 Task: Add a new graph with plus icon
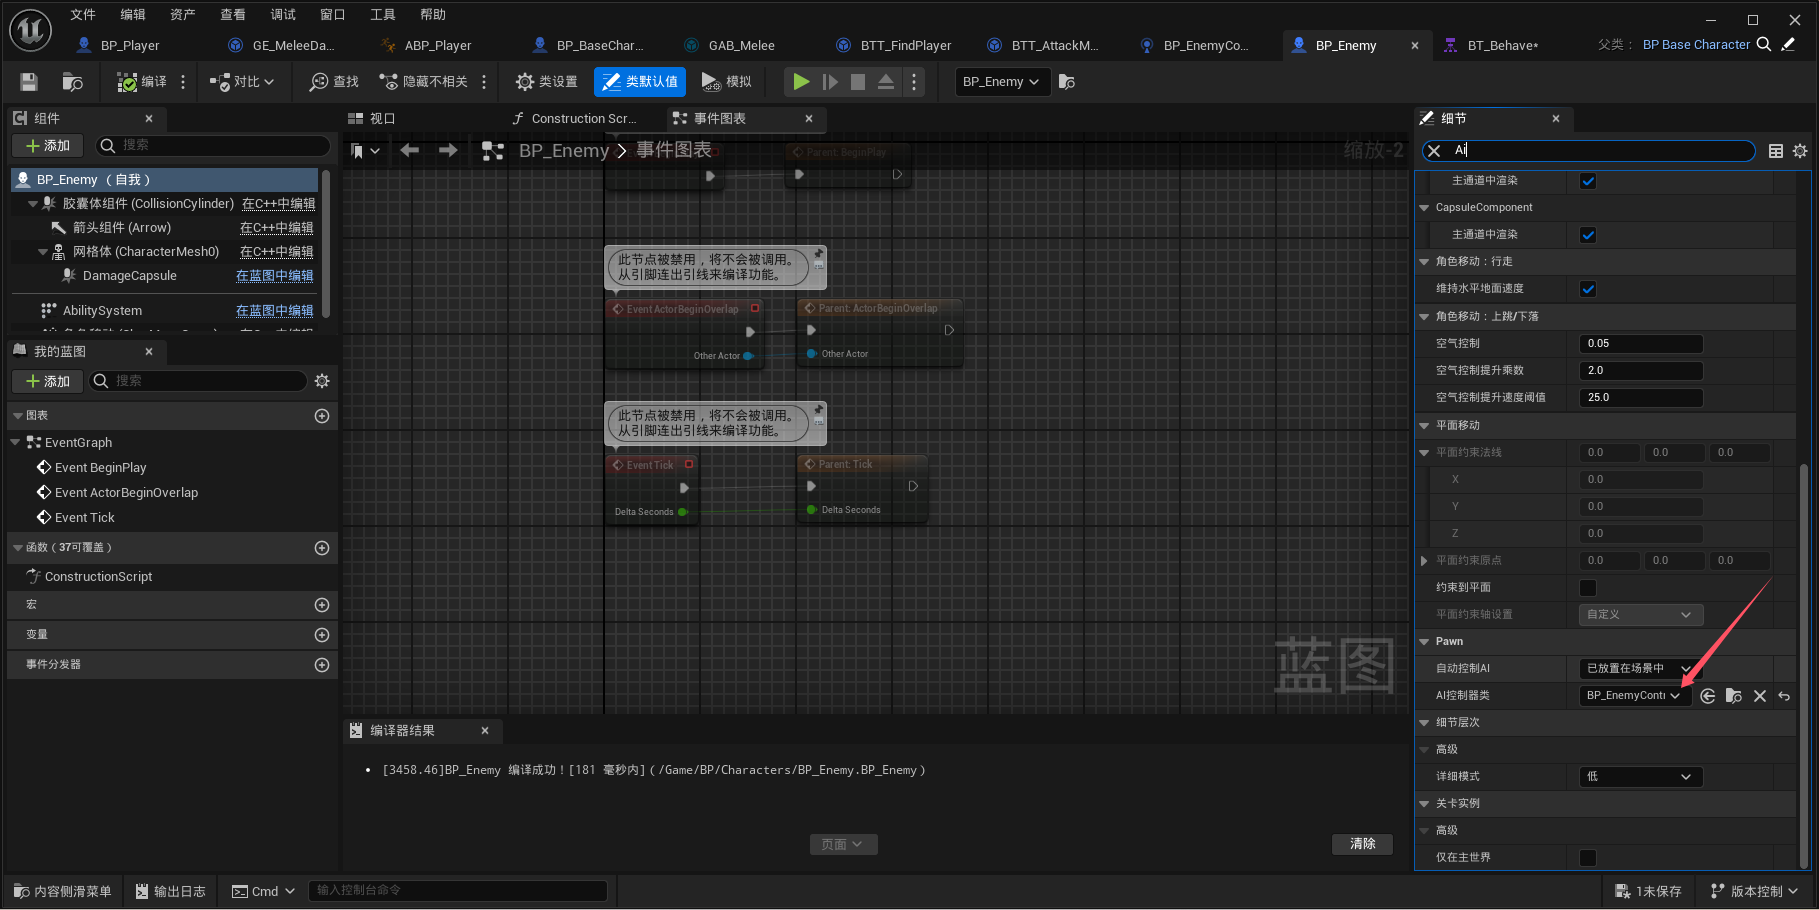click(x=322, y=416)
